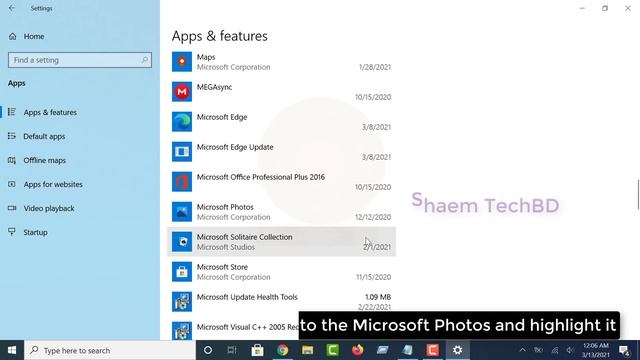The height and width of the screenshot is (360, 640).
Task: Click the back arrow in Settings
Action: [12, 8]
